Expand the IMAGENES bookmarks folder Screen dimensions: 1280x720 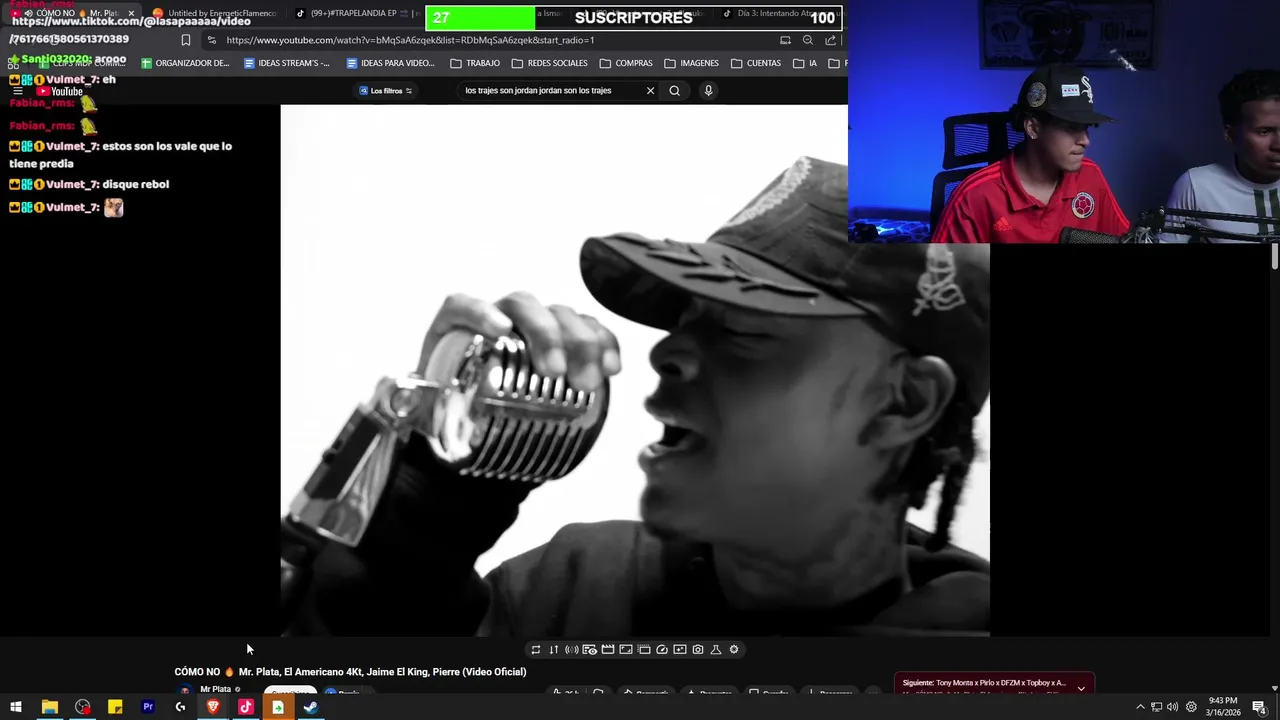click(691, 63)
